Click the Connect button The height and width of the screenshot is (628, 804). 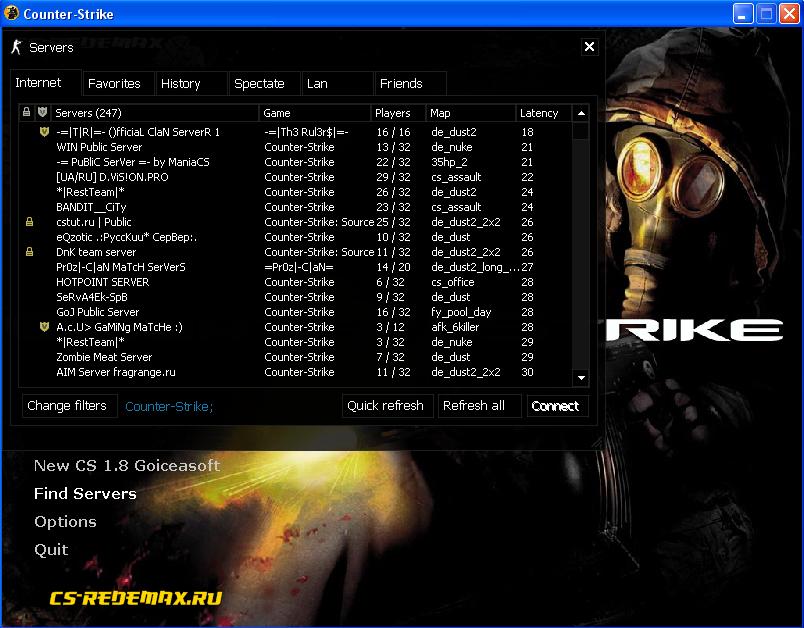[x=557, y=406]
